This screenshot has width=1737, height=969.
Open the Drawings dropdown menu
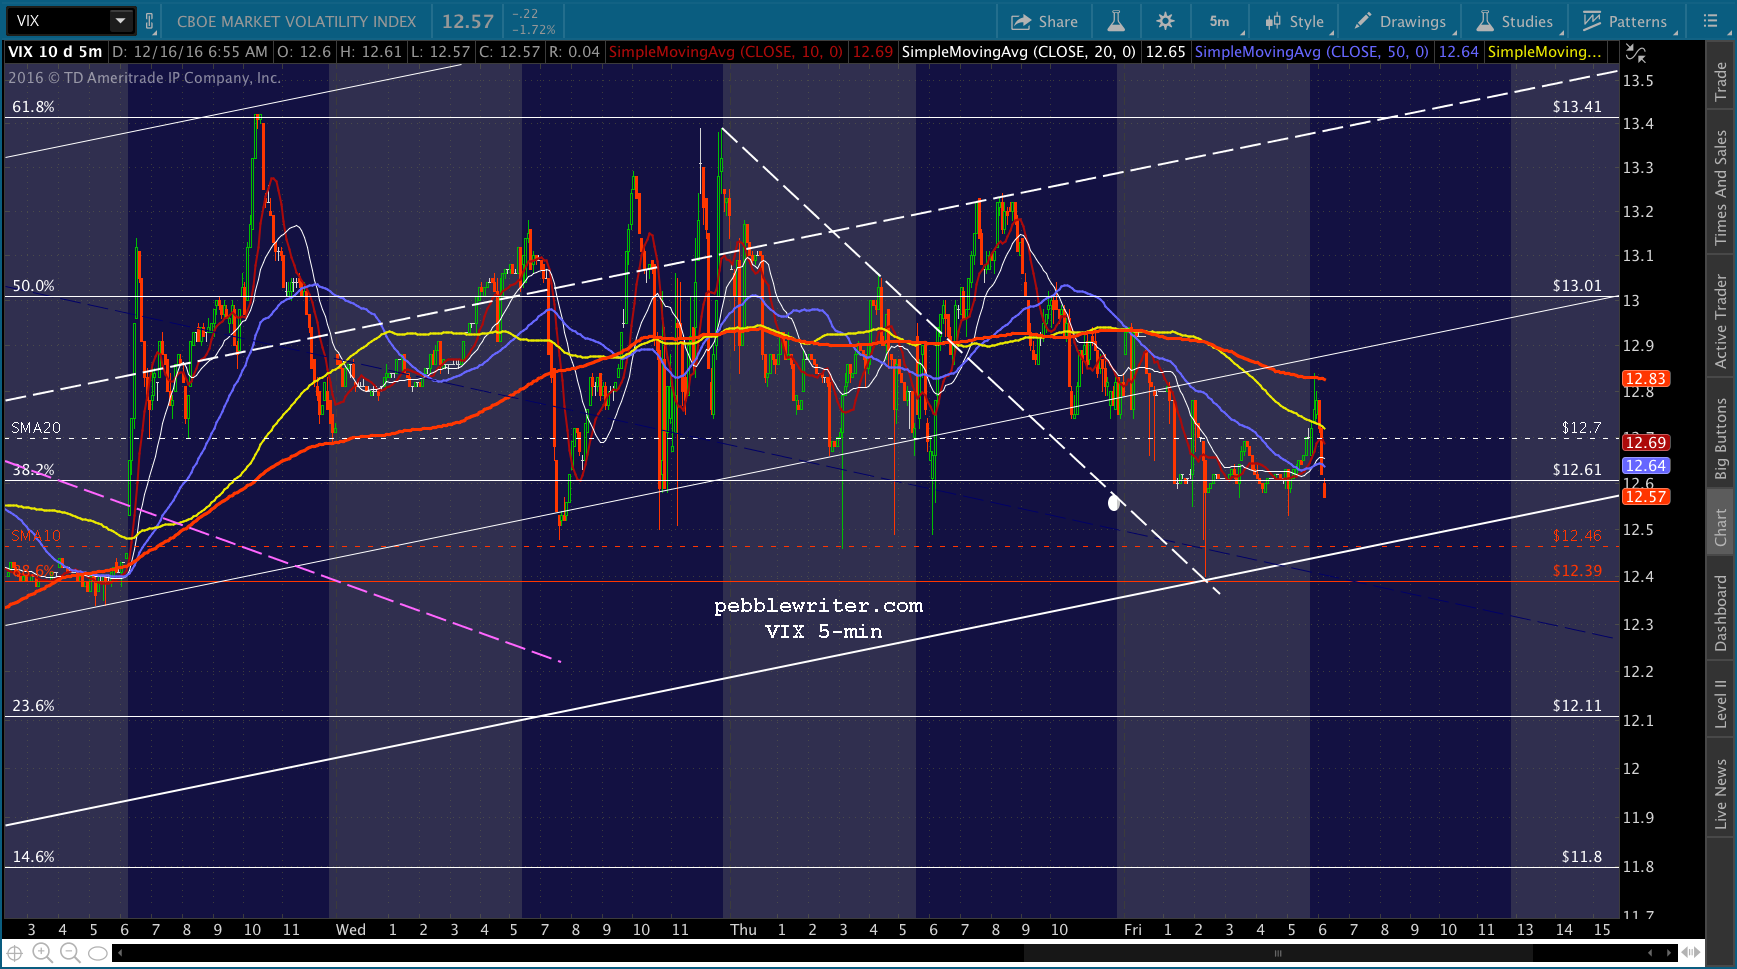coord(1399,21)
